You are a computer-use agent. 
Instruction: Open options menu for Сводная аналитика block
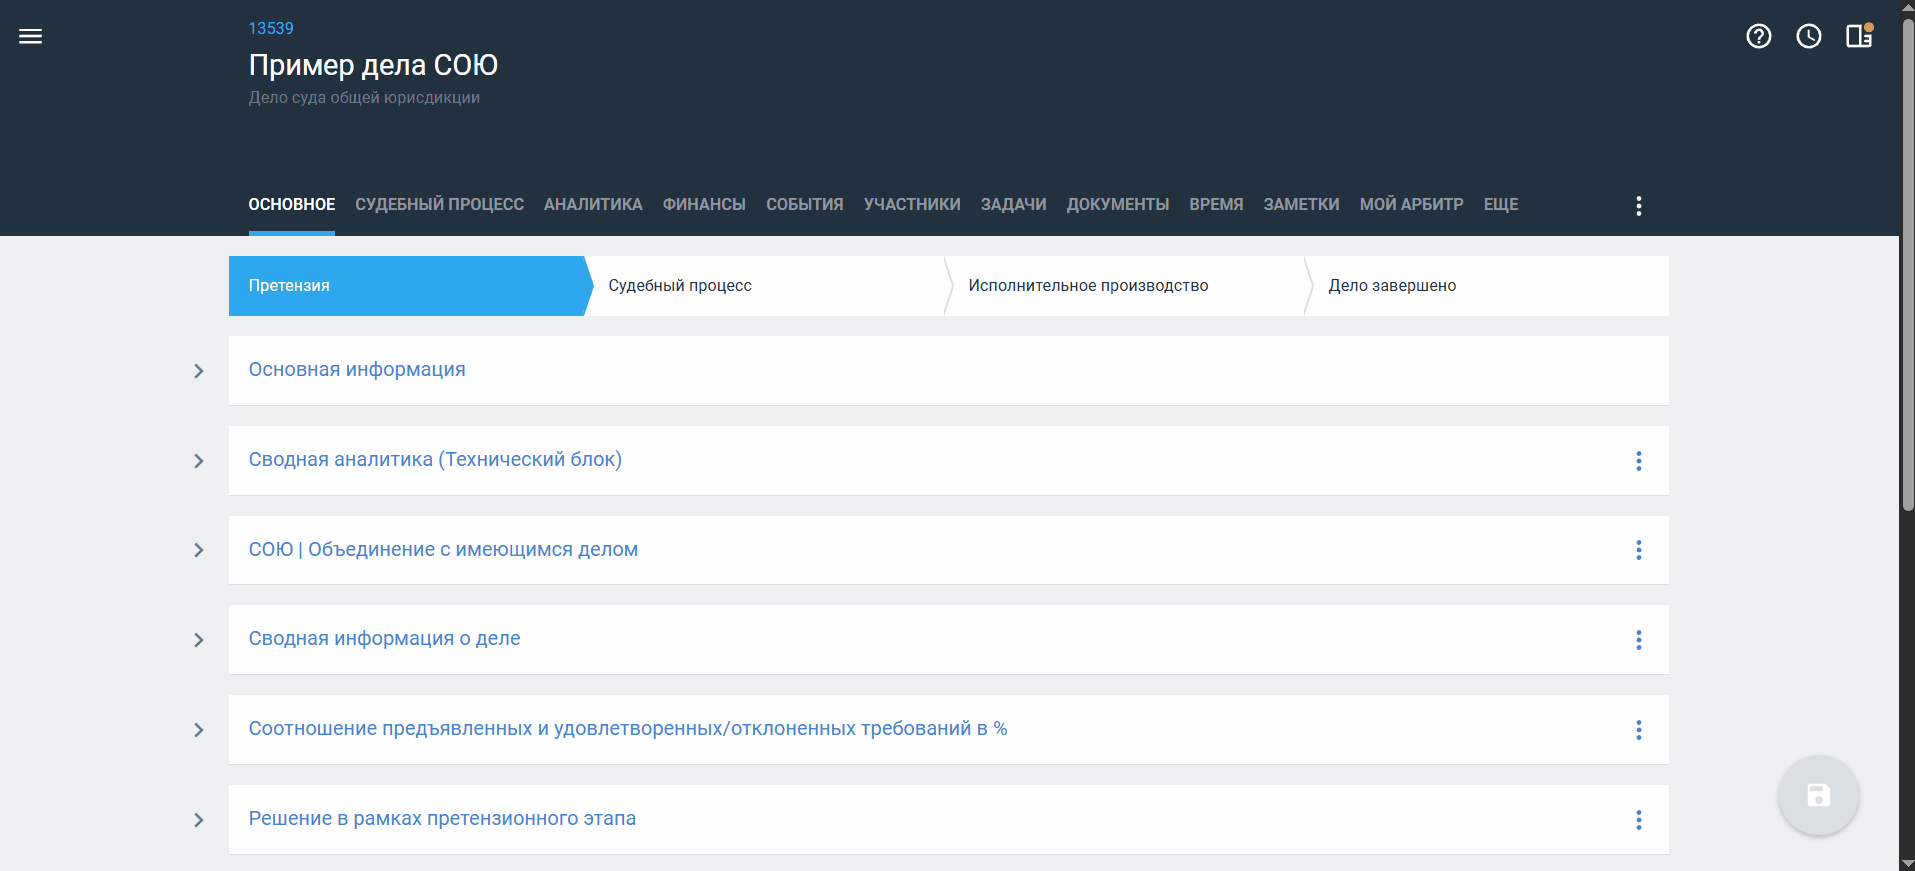click(1638, 461)
